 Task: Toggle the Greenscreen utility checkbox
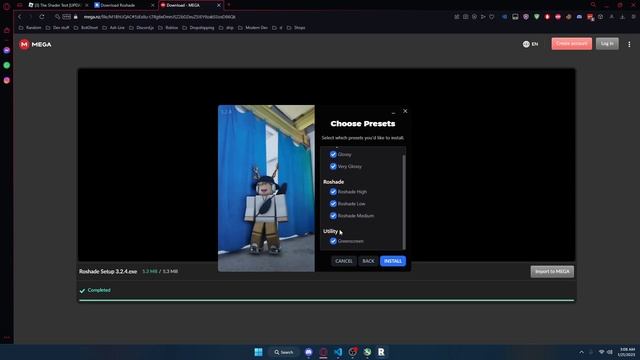coord(333,241)
